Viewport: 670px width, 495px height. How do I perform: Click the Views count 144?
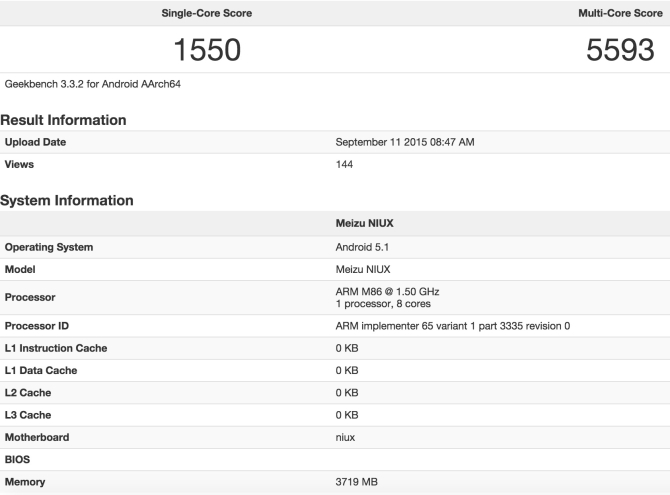tap(344, 164)
